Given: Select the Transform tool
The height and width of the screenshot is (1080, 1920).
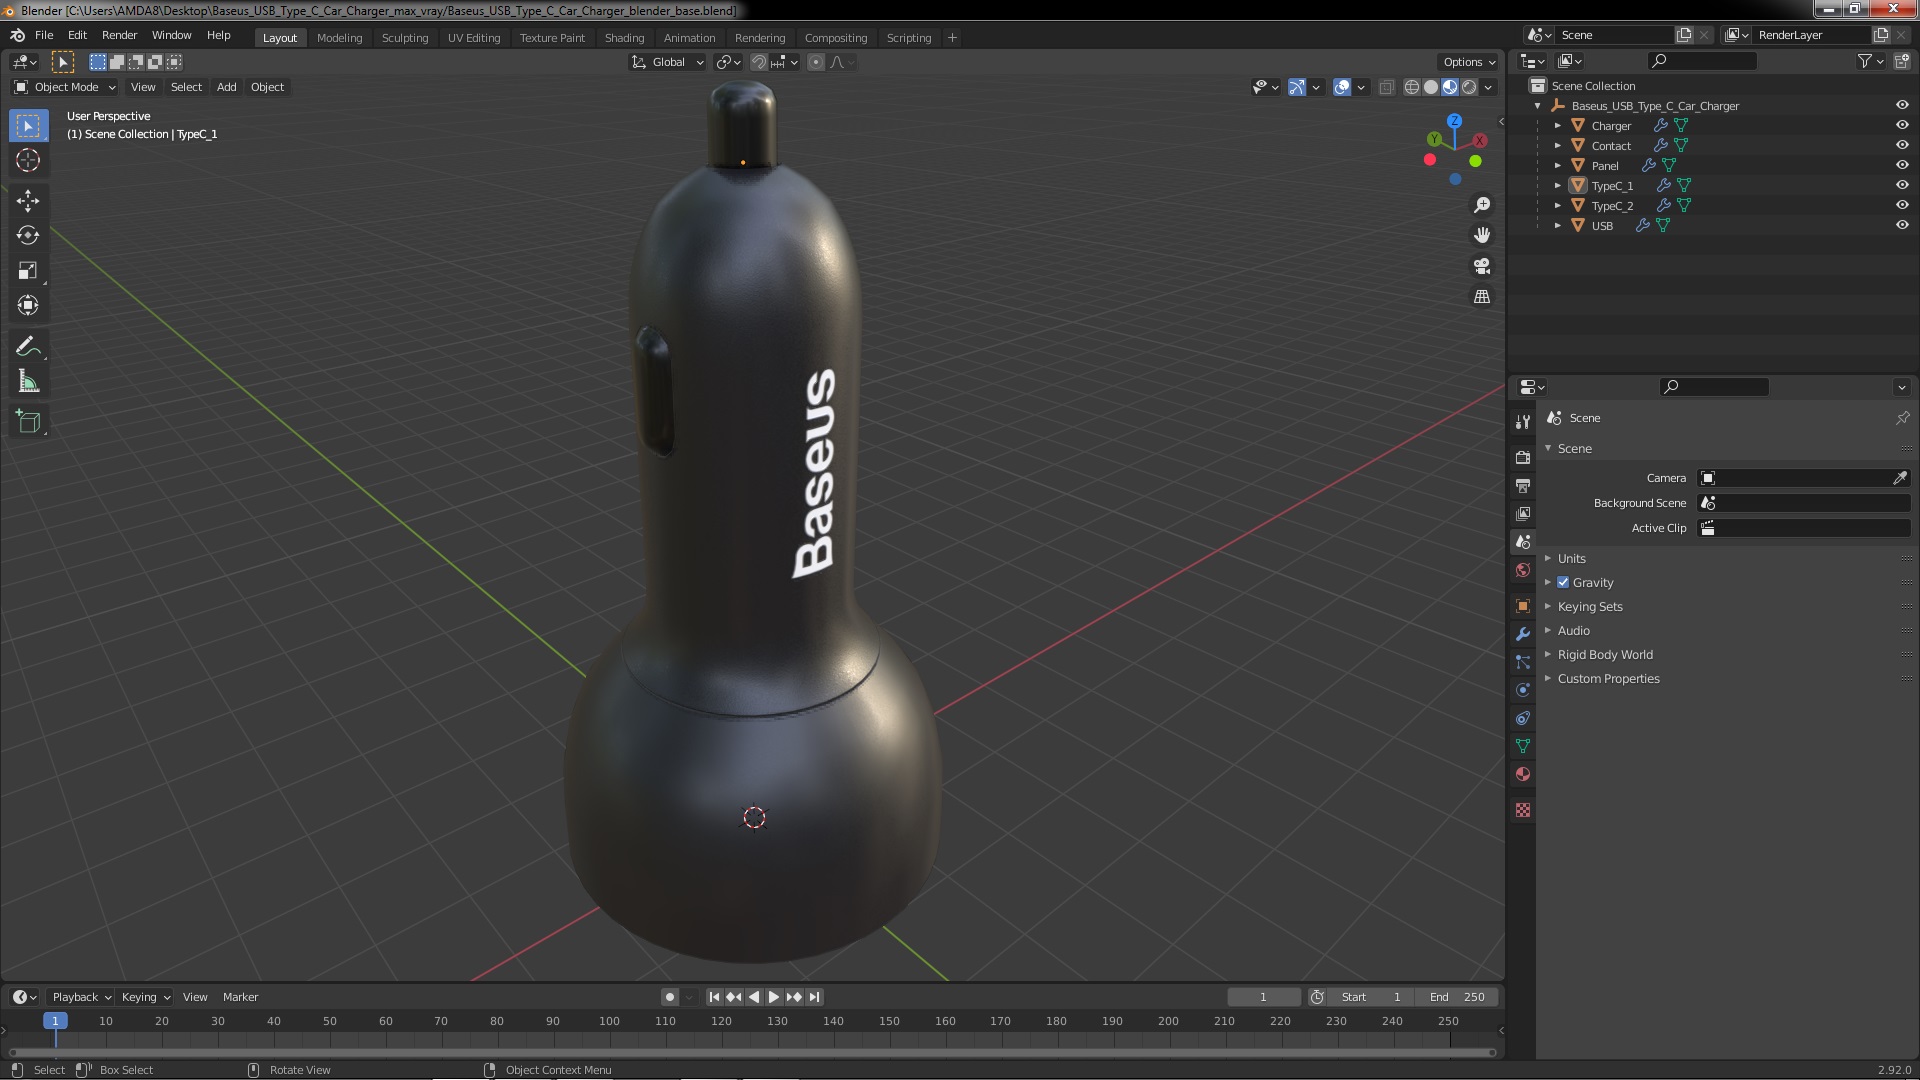Looking at the screenshot, I should coord(28,306).
